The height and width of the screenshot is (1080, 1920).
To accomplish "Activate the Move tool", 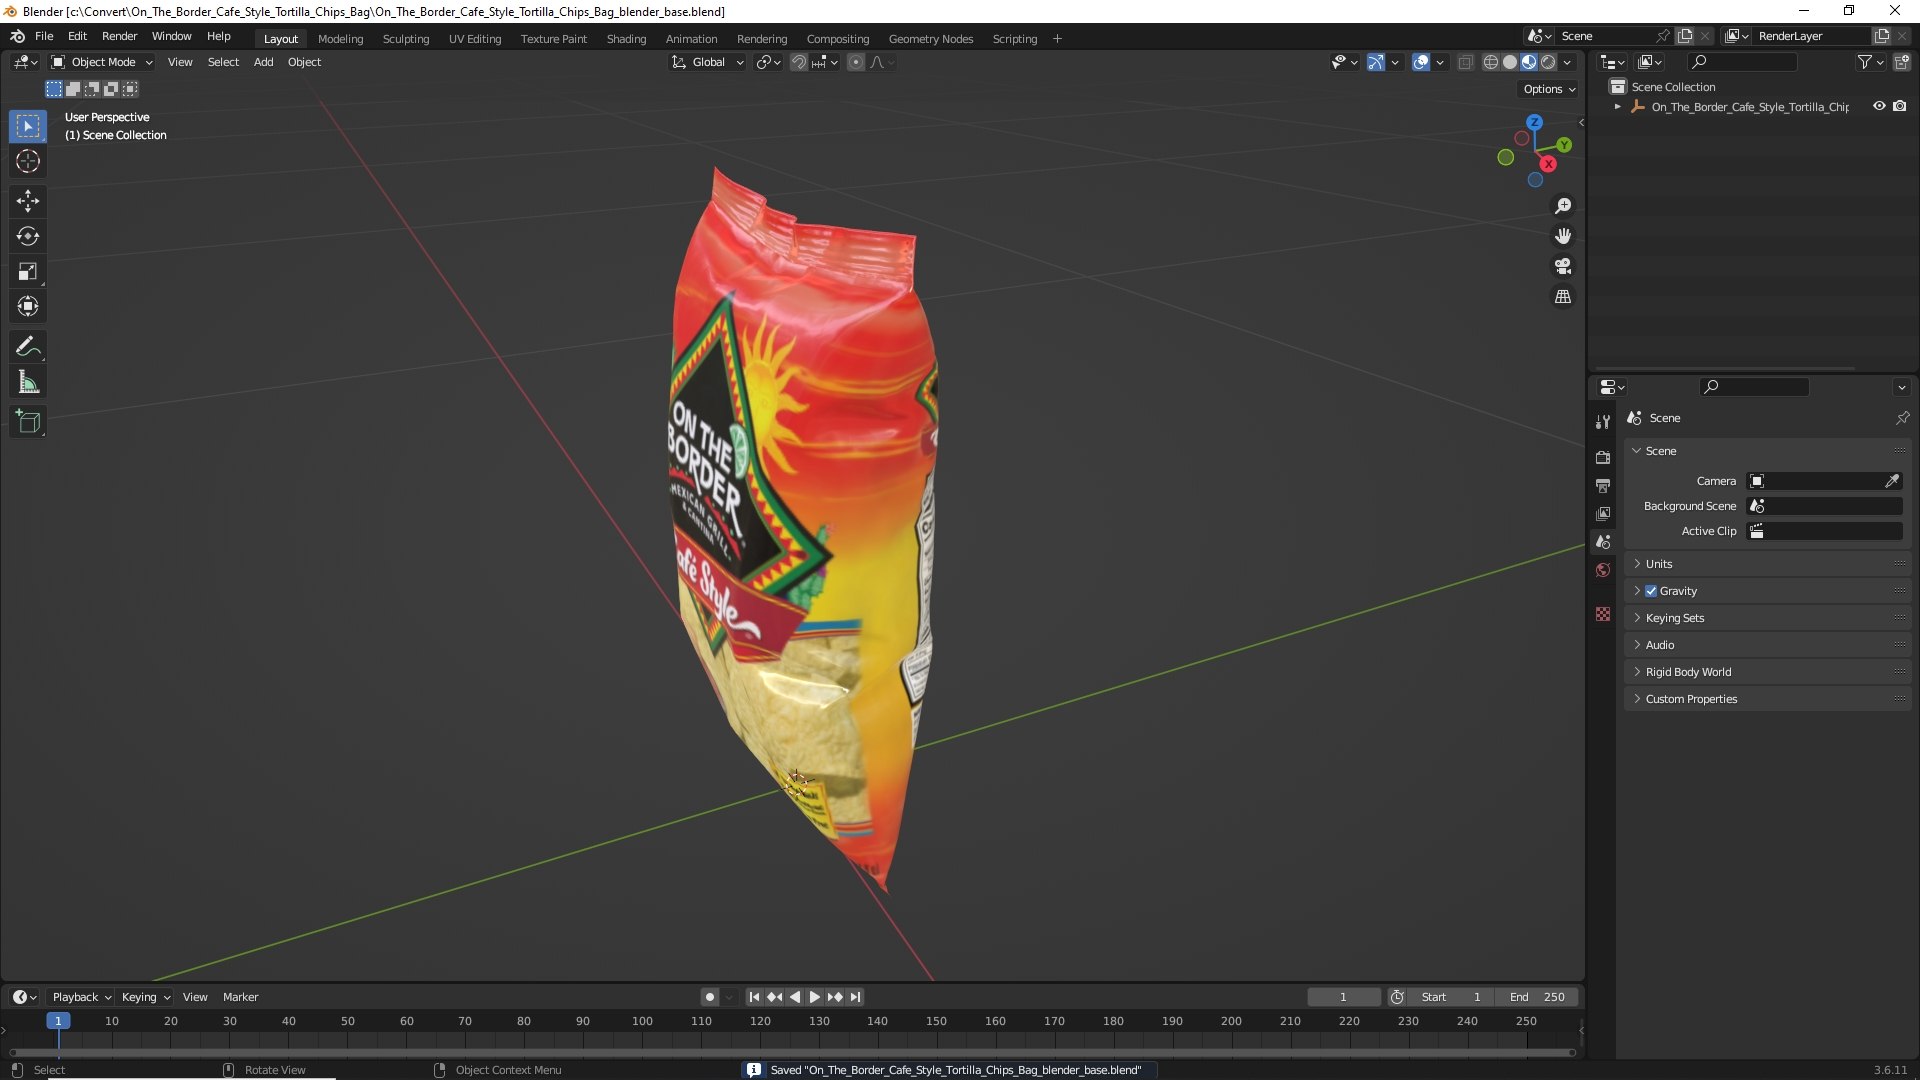I will click(28, 201).
